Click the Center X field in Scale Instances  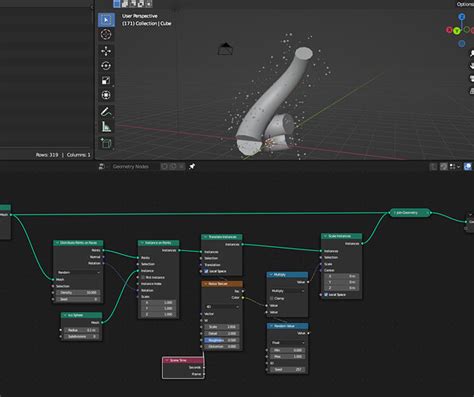[341, 276]
